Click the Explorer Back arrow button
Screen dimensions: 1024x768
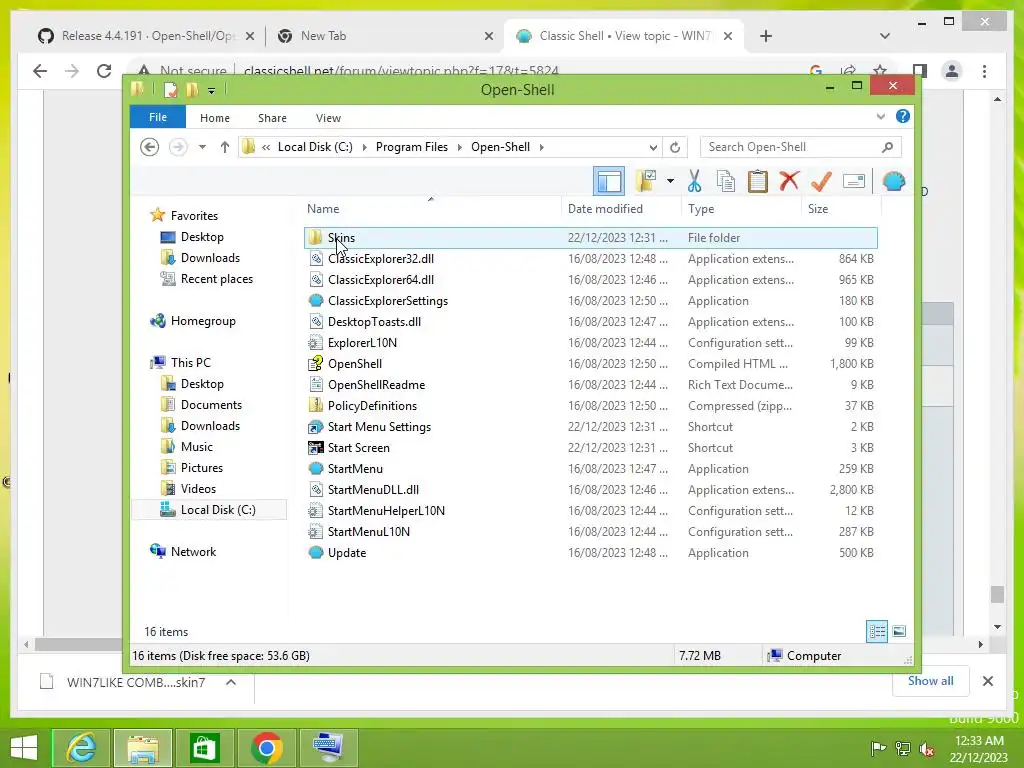(x=150, y=147)
